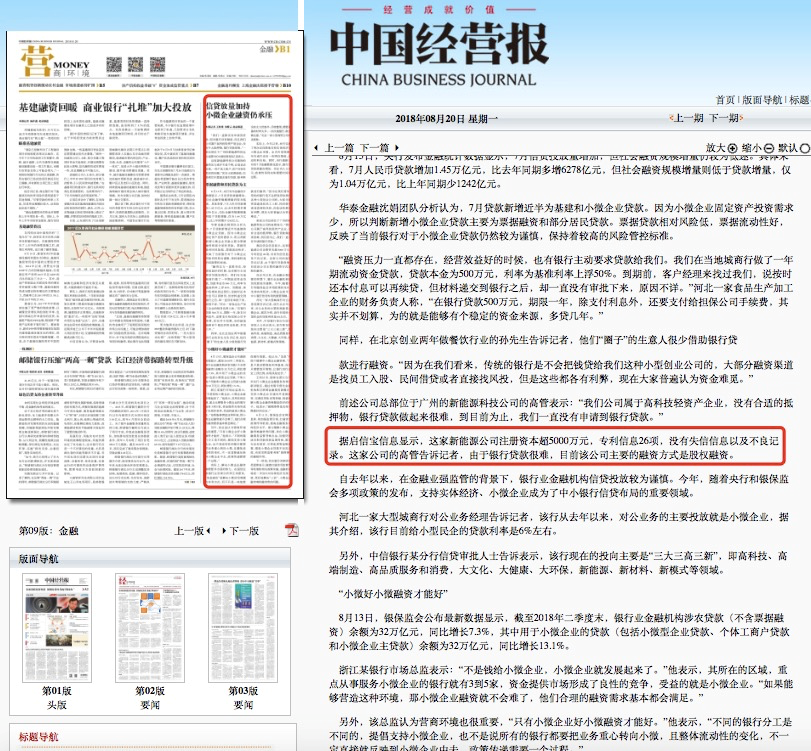Open the next issue via 下一期
Viewport: 811px width, 751px height.
coord(726,118)
